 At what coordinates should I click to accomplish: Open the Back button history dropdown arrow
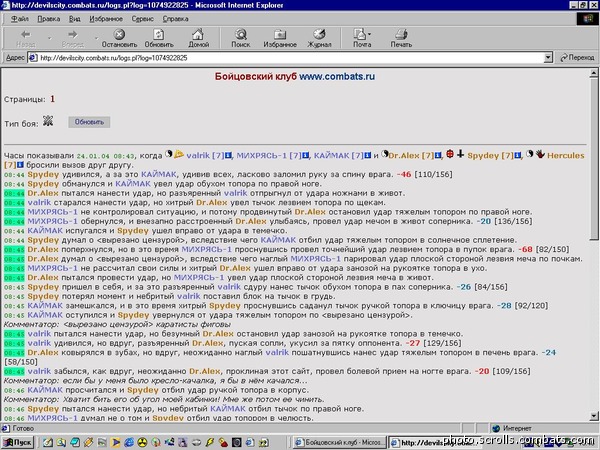(x=49, y=38)
